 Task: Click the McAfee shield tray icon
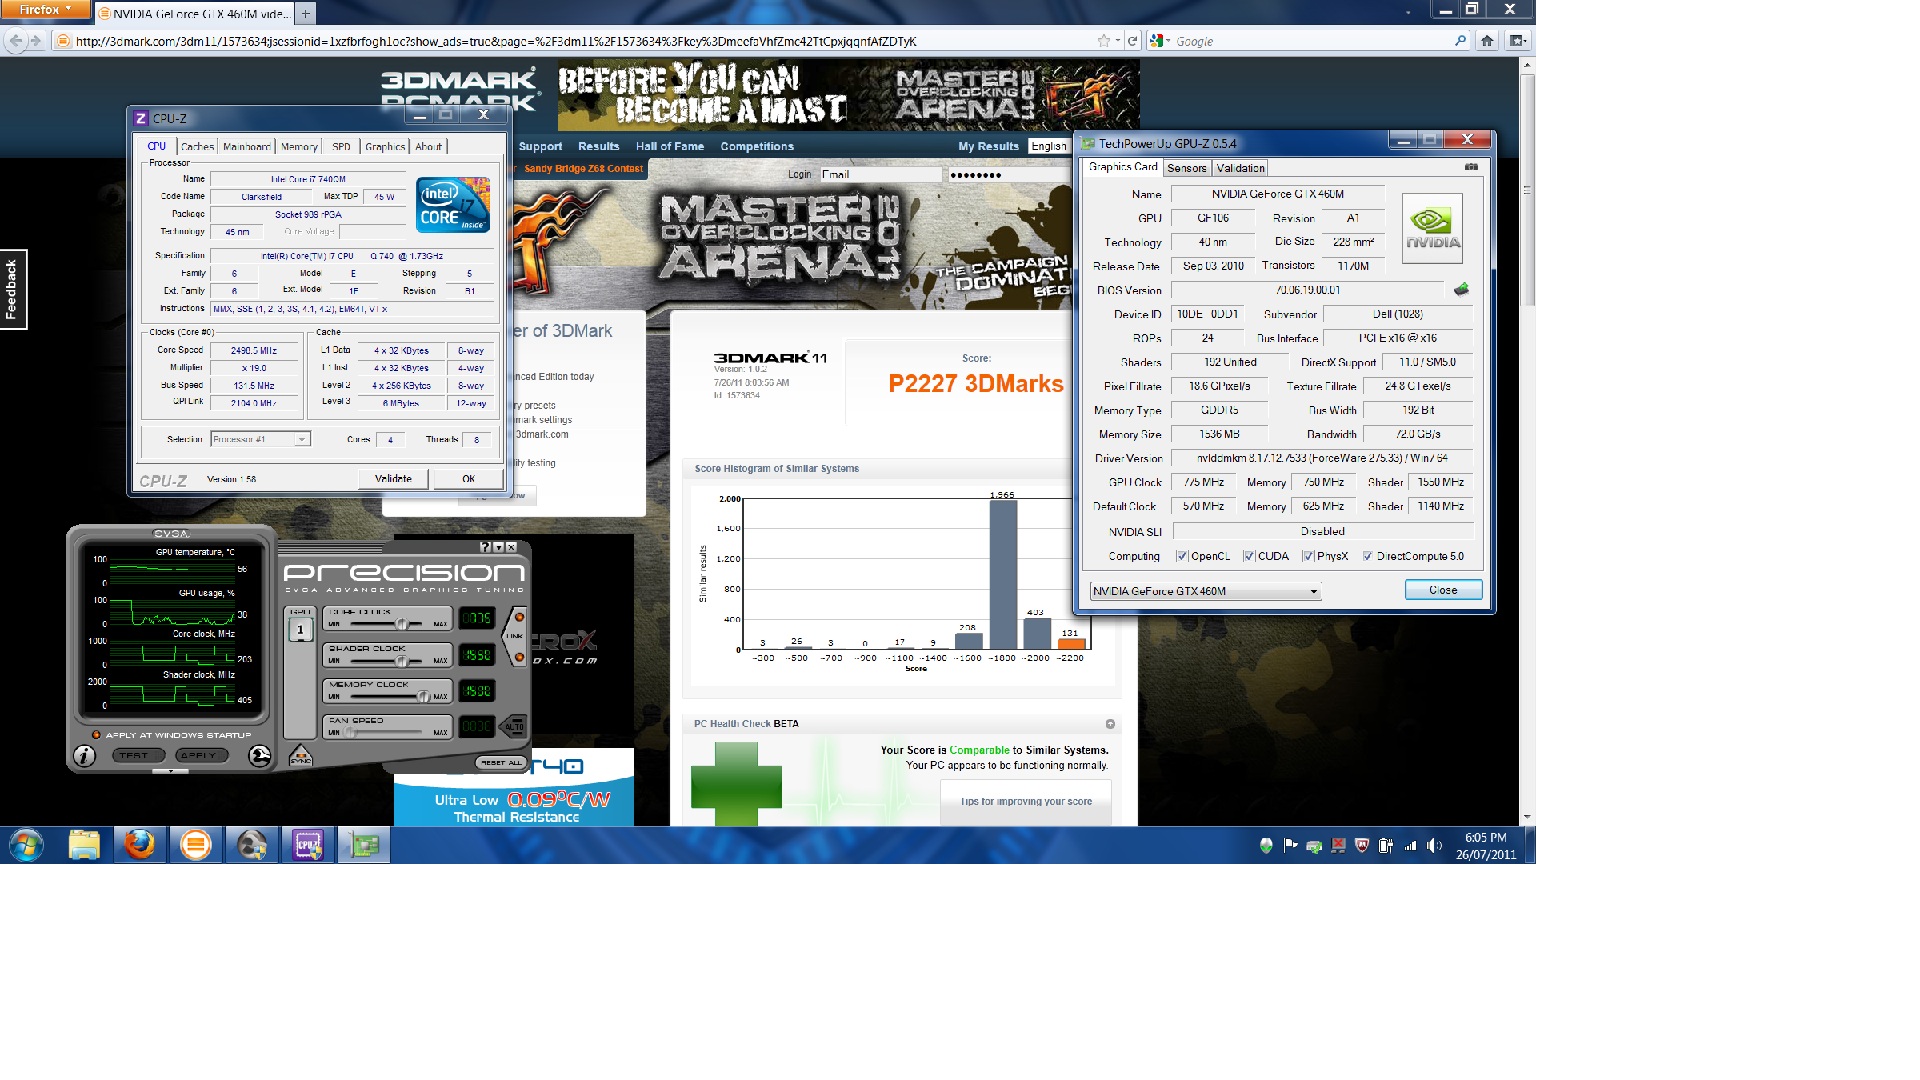click(x=1362, y=846)
